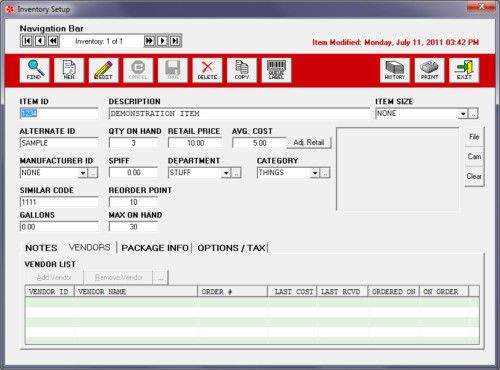Click the Print toolbar icon

click(429, 70)
